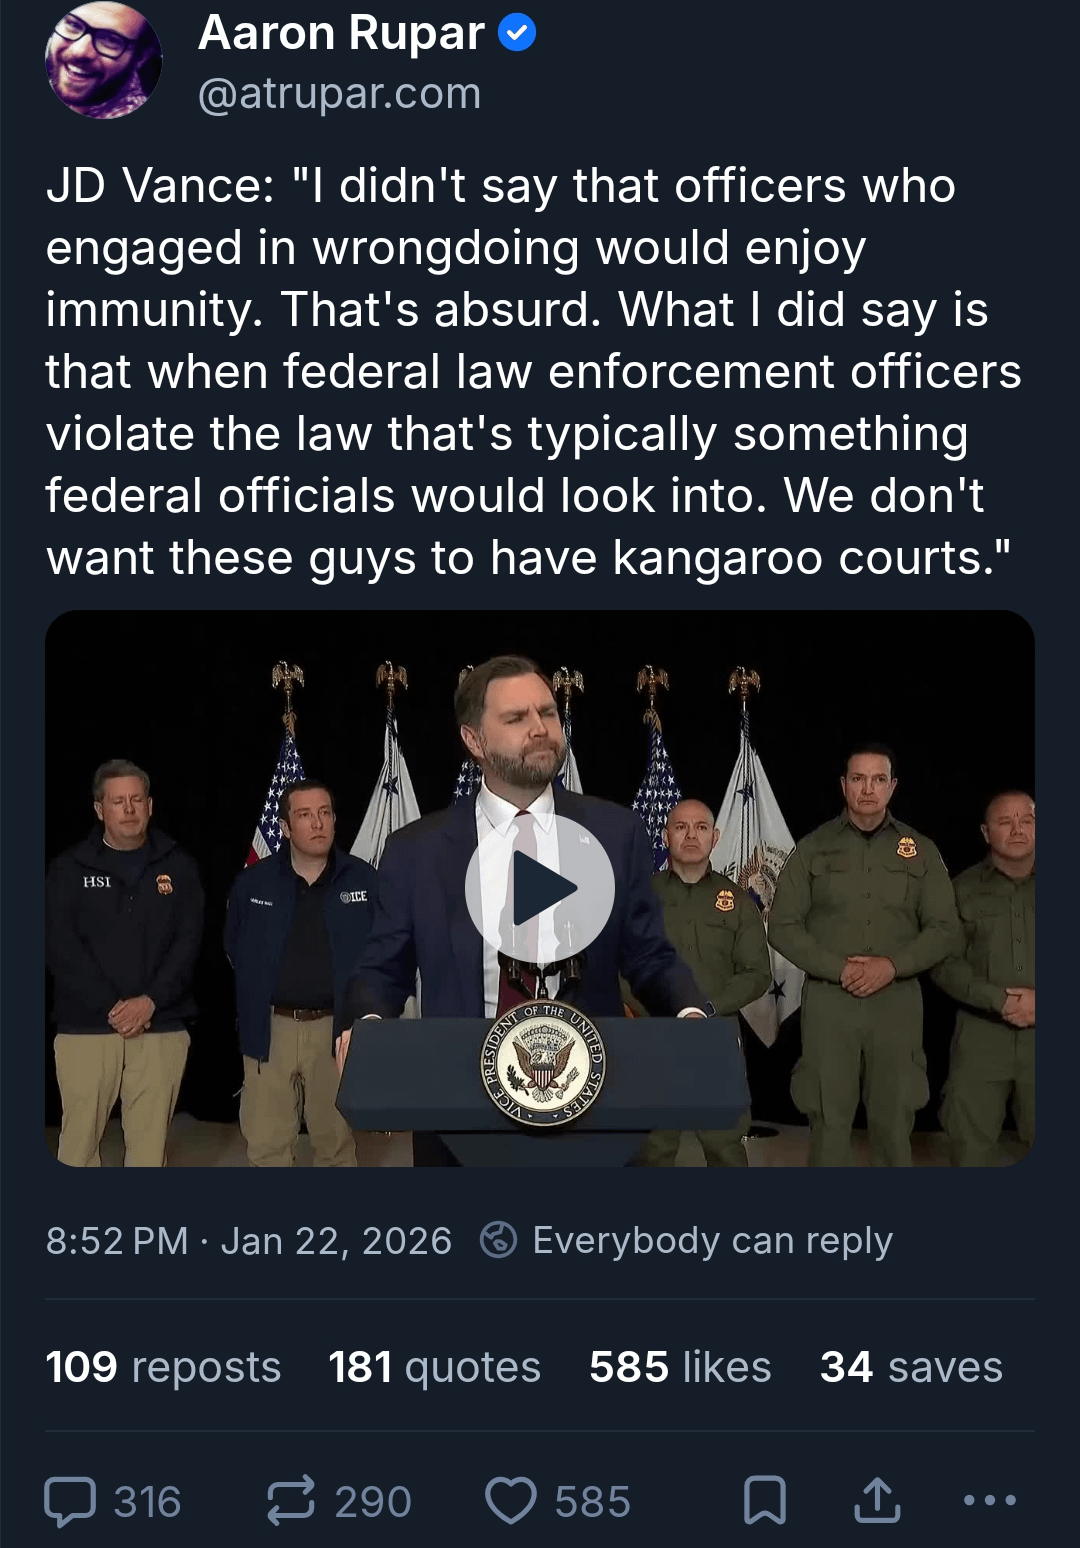Open Aaron Rupar's profile avatar
The height and width of the screenshot is (1548, 1080).
[x=103, y=61]
